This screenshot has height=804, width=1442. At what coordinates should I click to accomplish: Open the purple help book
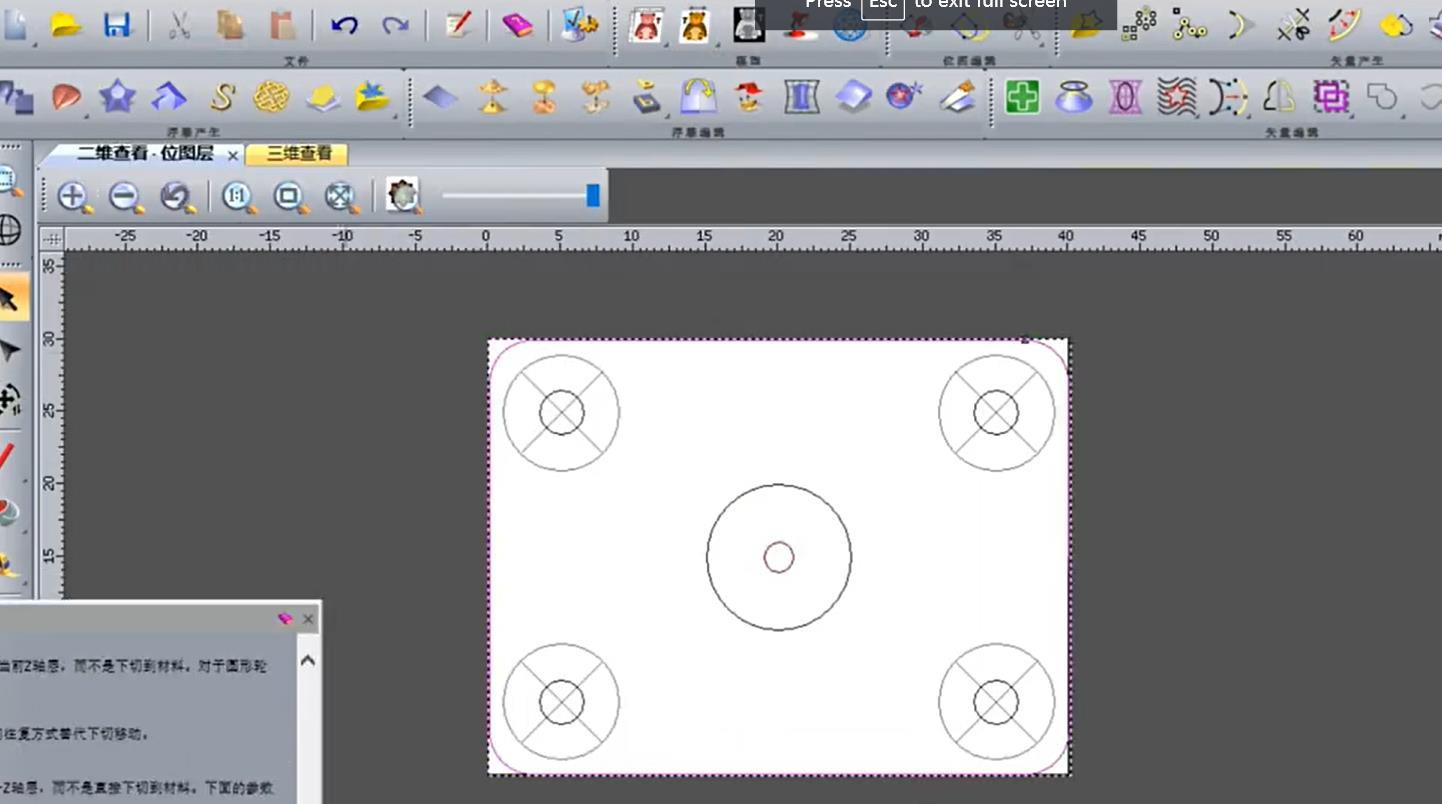[517, 26]
